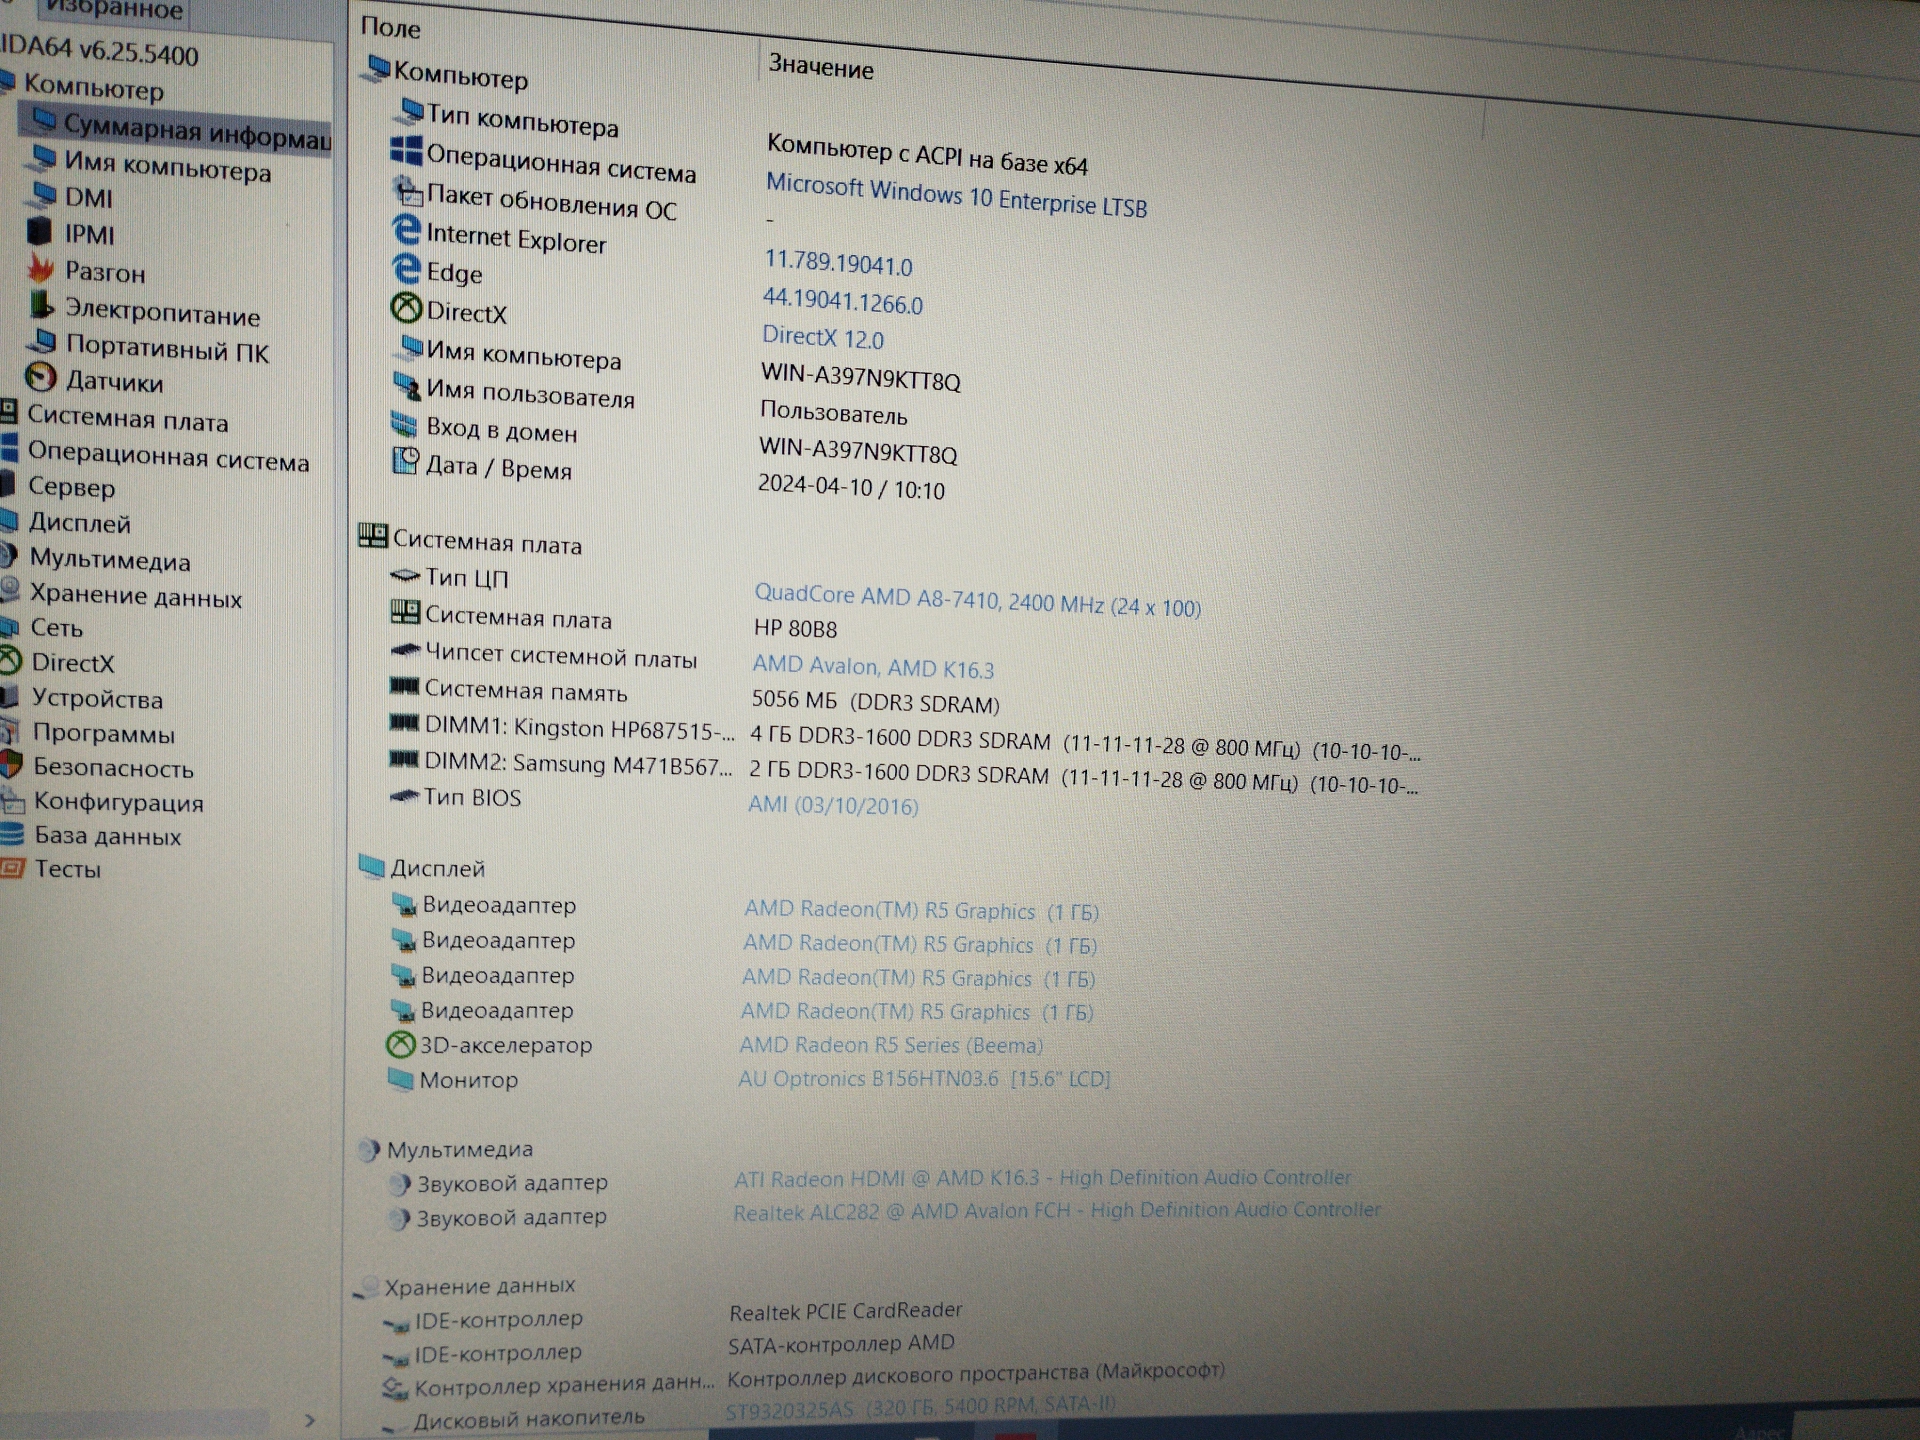Click Edge version 44.19041.1266.0 link
Screen dimensions: 1920x1440
click(842, 300)
